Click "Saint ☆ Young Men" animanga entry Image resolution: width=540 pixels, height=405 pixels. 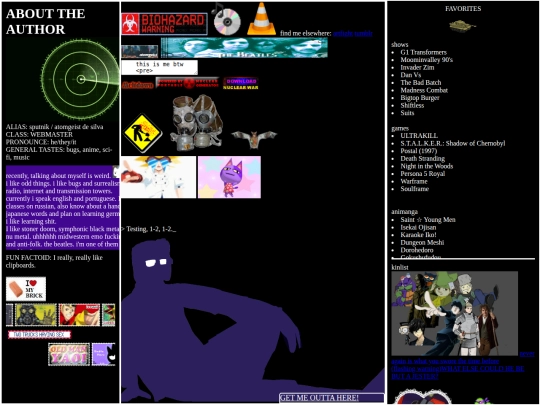[428, 220]
